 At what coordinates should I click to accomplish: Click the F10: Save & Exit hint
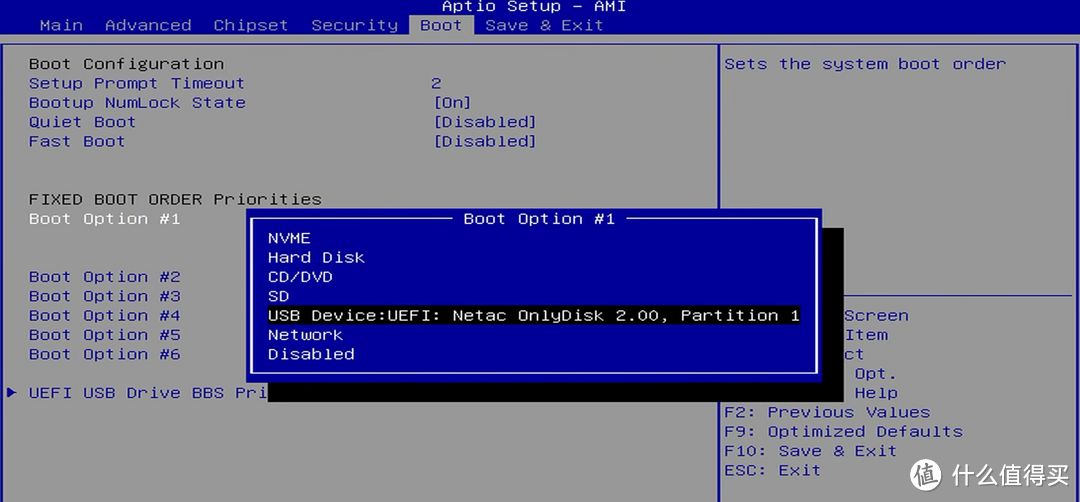810,451
